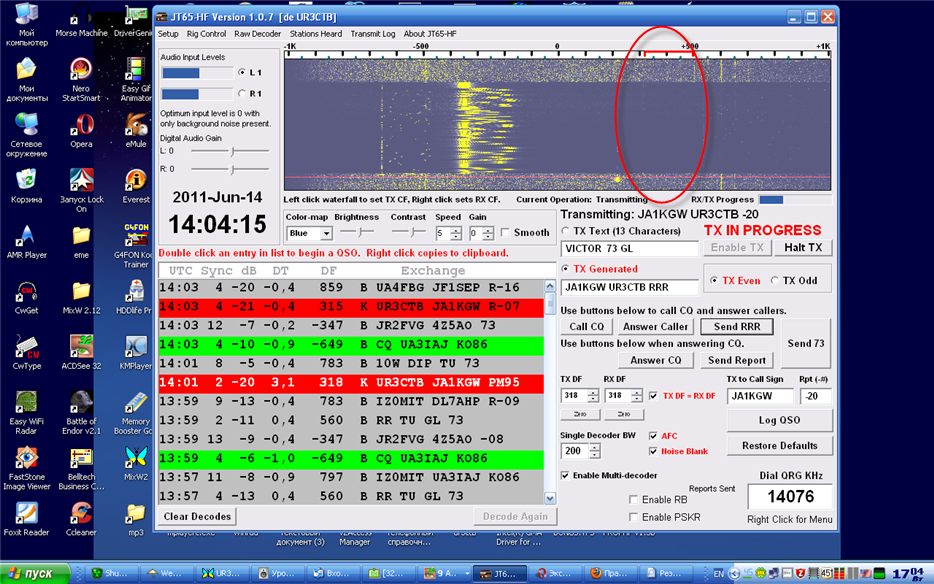Toggle the TX DF = RX DF checkbox
The width and height of the screenshot is (934, 584).
click(653, 396)
